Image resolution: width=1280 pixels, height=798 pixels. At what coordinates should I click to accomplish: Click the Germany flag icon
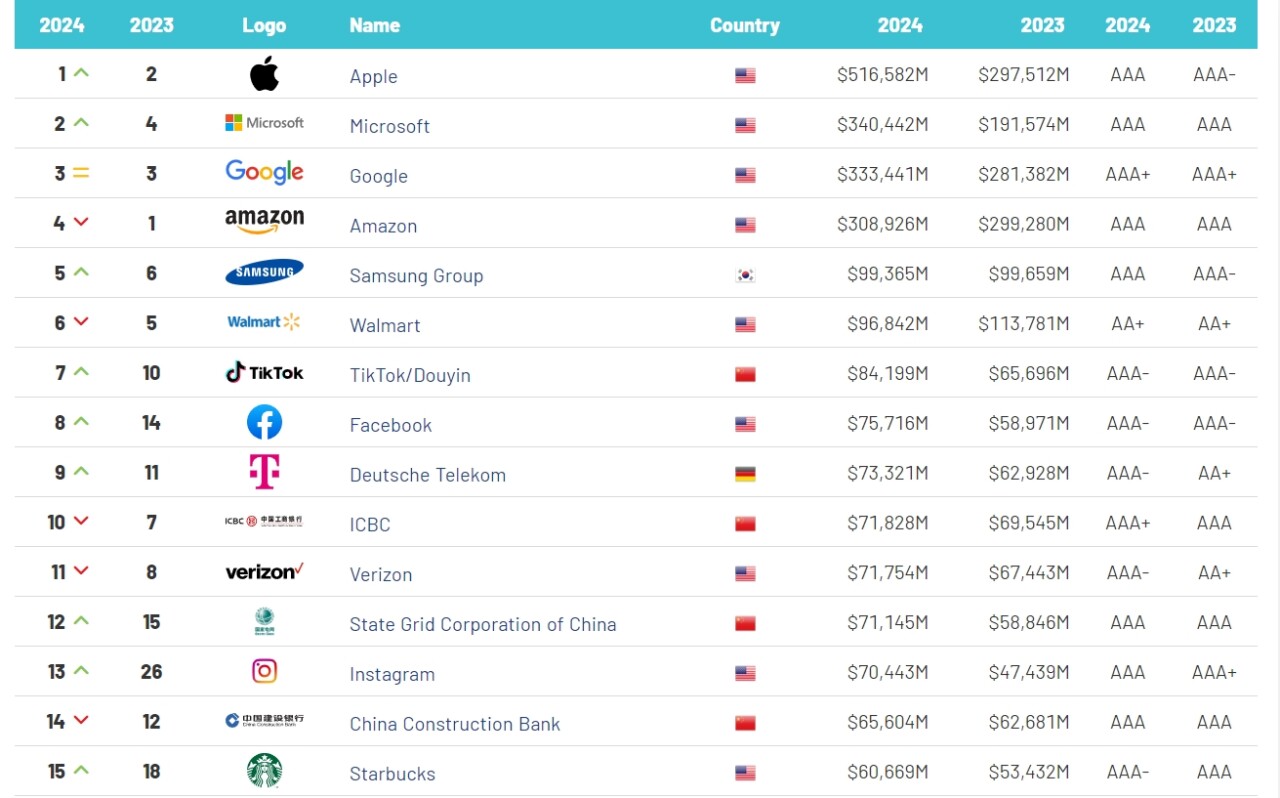click(x=745, y=474)
